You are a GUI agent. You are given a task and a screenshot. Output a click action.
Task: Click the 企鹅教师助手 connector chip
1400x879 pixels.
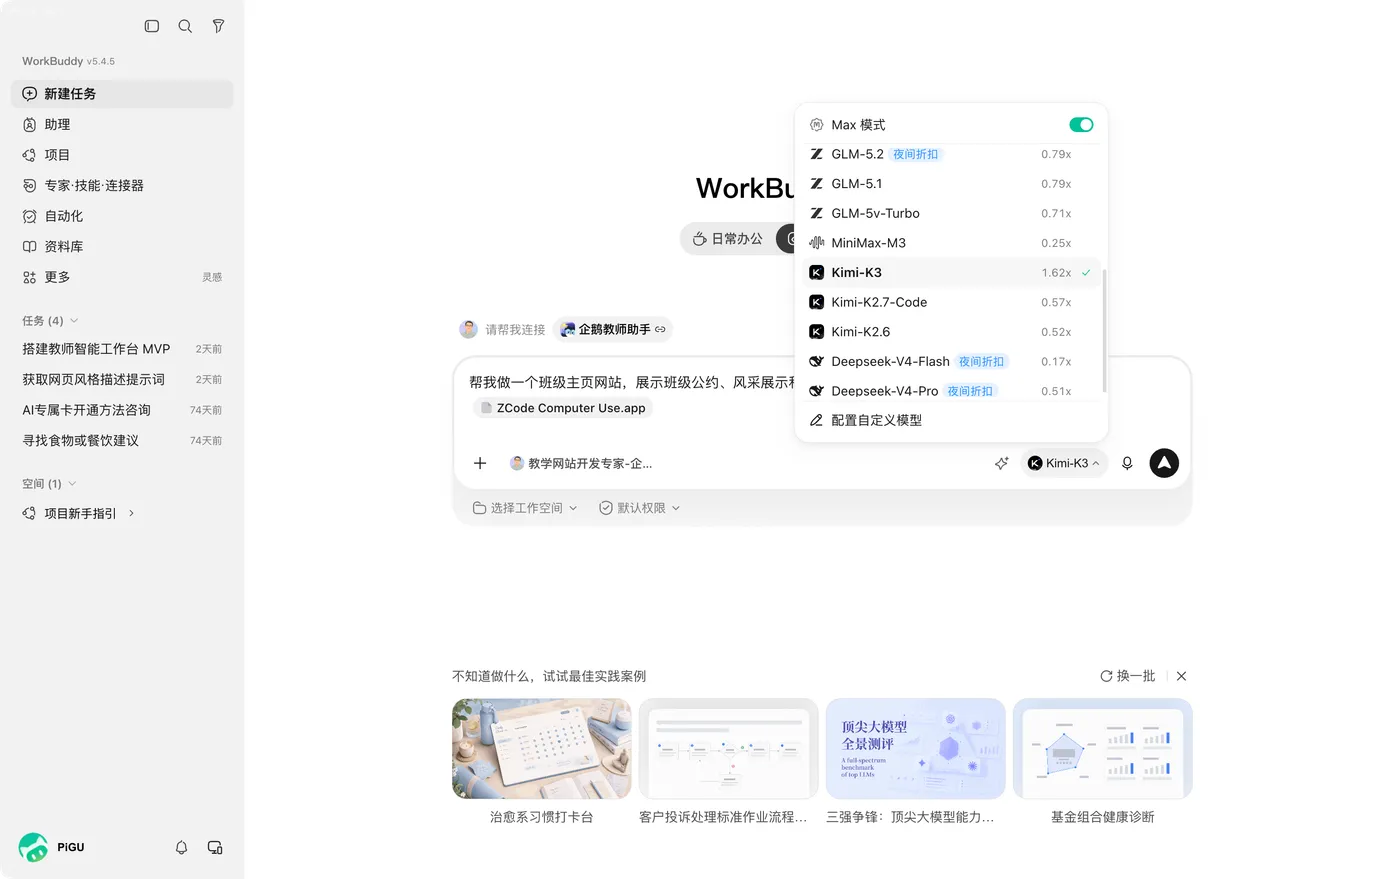point(613,329)
